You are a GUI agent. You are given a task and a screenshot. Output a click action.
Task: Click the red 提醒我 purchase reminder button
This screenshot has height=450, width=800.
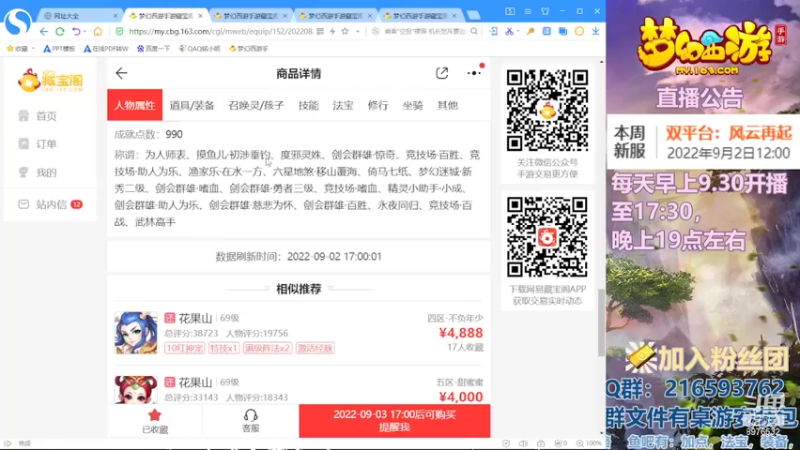tap(394, 421)
